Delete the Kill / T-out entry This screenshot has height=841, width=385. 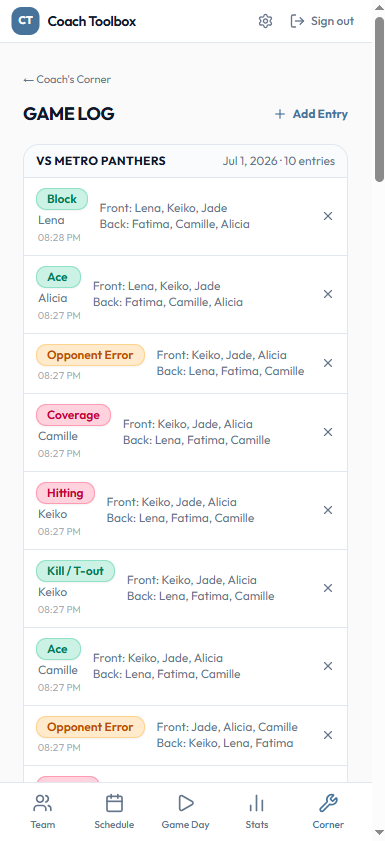328,588
